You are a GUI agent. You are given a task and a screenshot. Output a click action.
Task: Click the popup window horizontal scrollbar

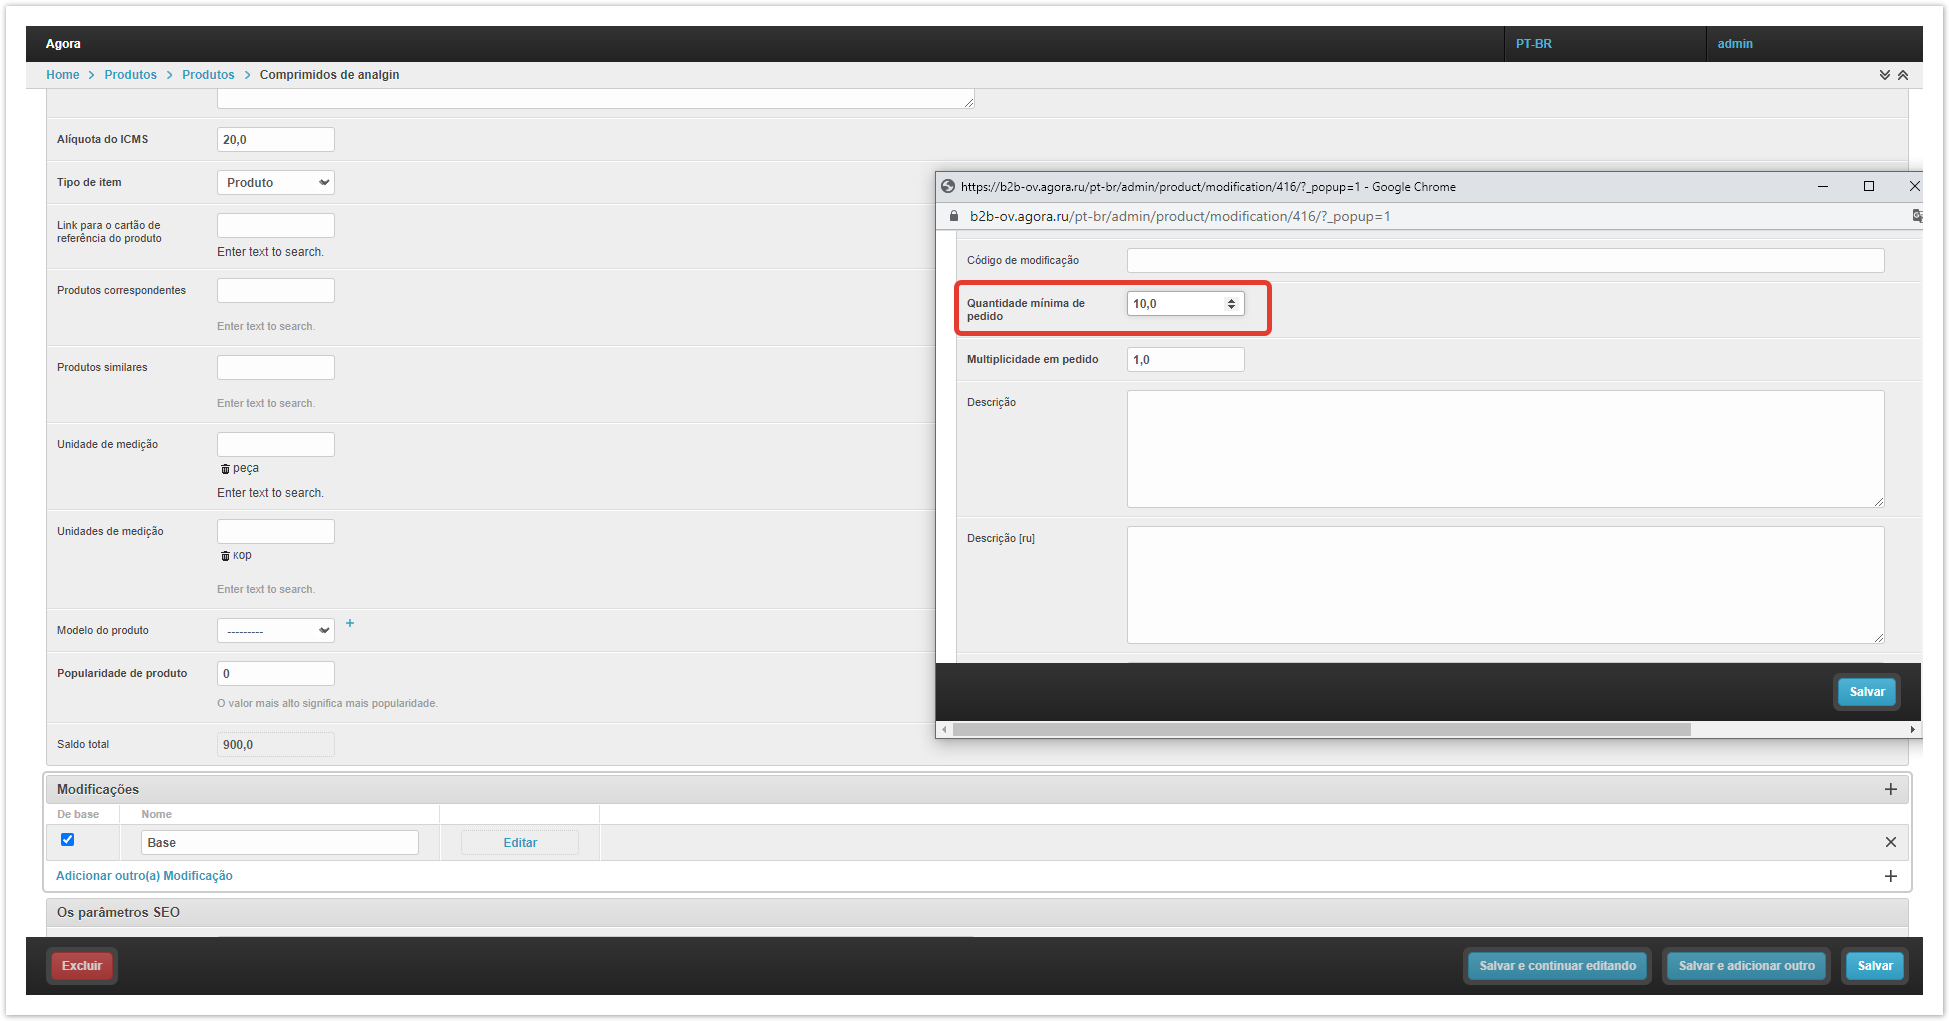1320,730
